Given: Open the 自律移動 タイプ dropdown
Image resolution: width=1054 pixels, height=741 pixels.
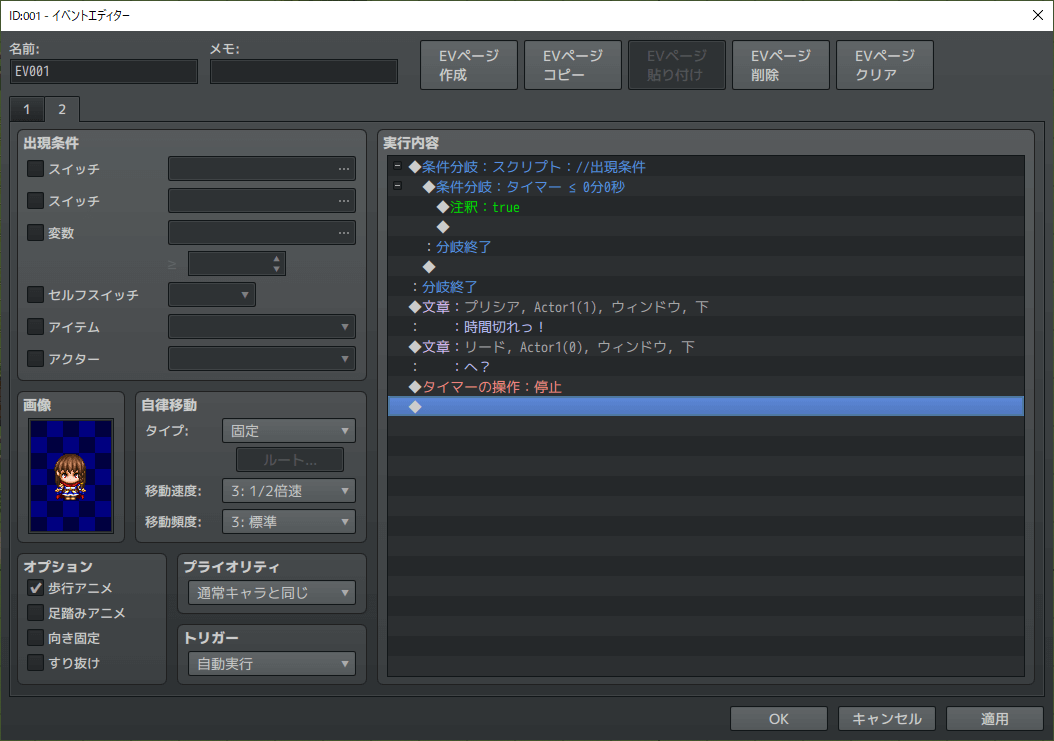Looking at the screenshot, I should (x=289, y=431).
